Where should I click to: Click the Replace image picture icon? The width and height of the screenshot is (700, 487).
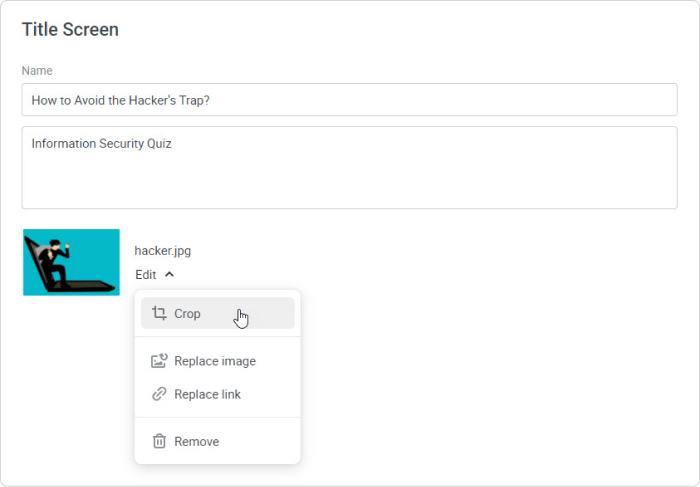click(x=159, y=360)
